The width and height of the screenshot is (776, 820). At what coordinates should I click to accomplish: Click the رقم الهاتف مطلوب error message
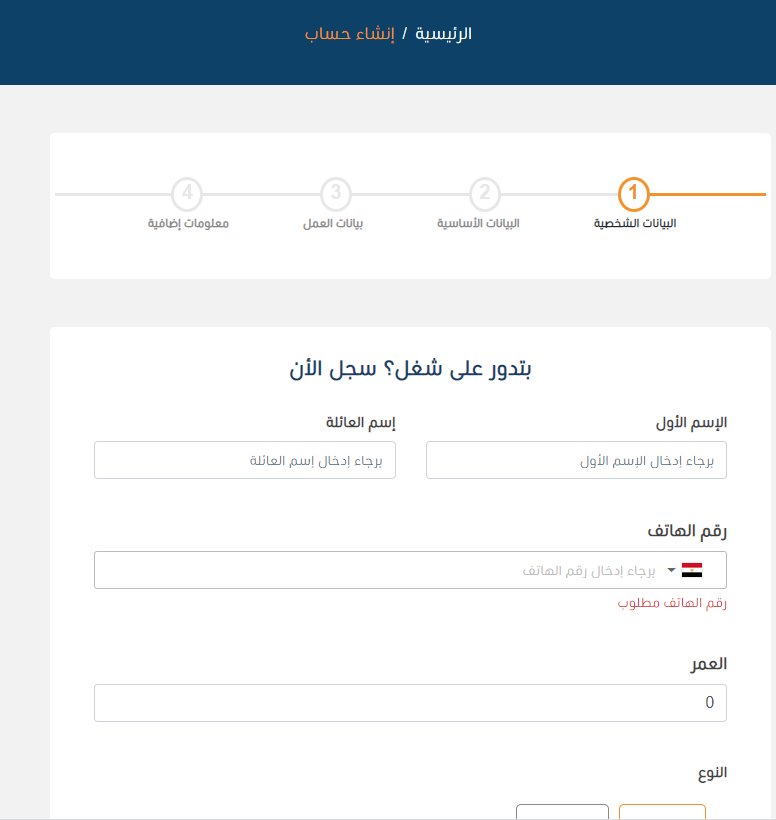pyautogui.click(x=672, y=603)
